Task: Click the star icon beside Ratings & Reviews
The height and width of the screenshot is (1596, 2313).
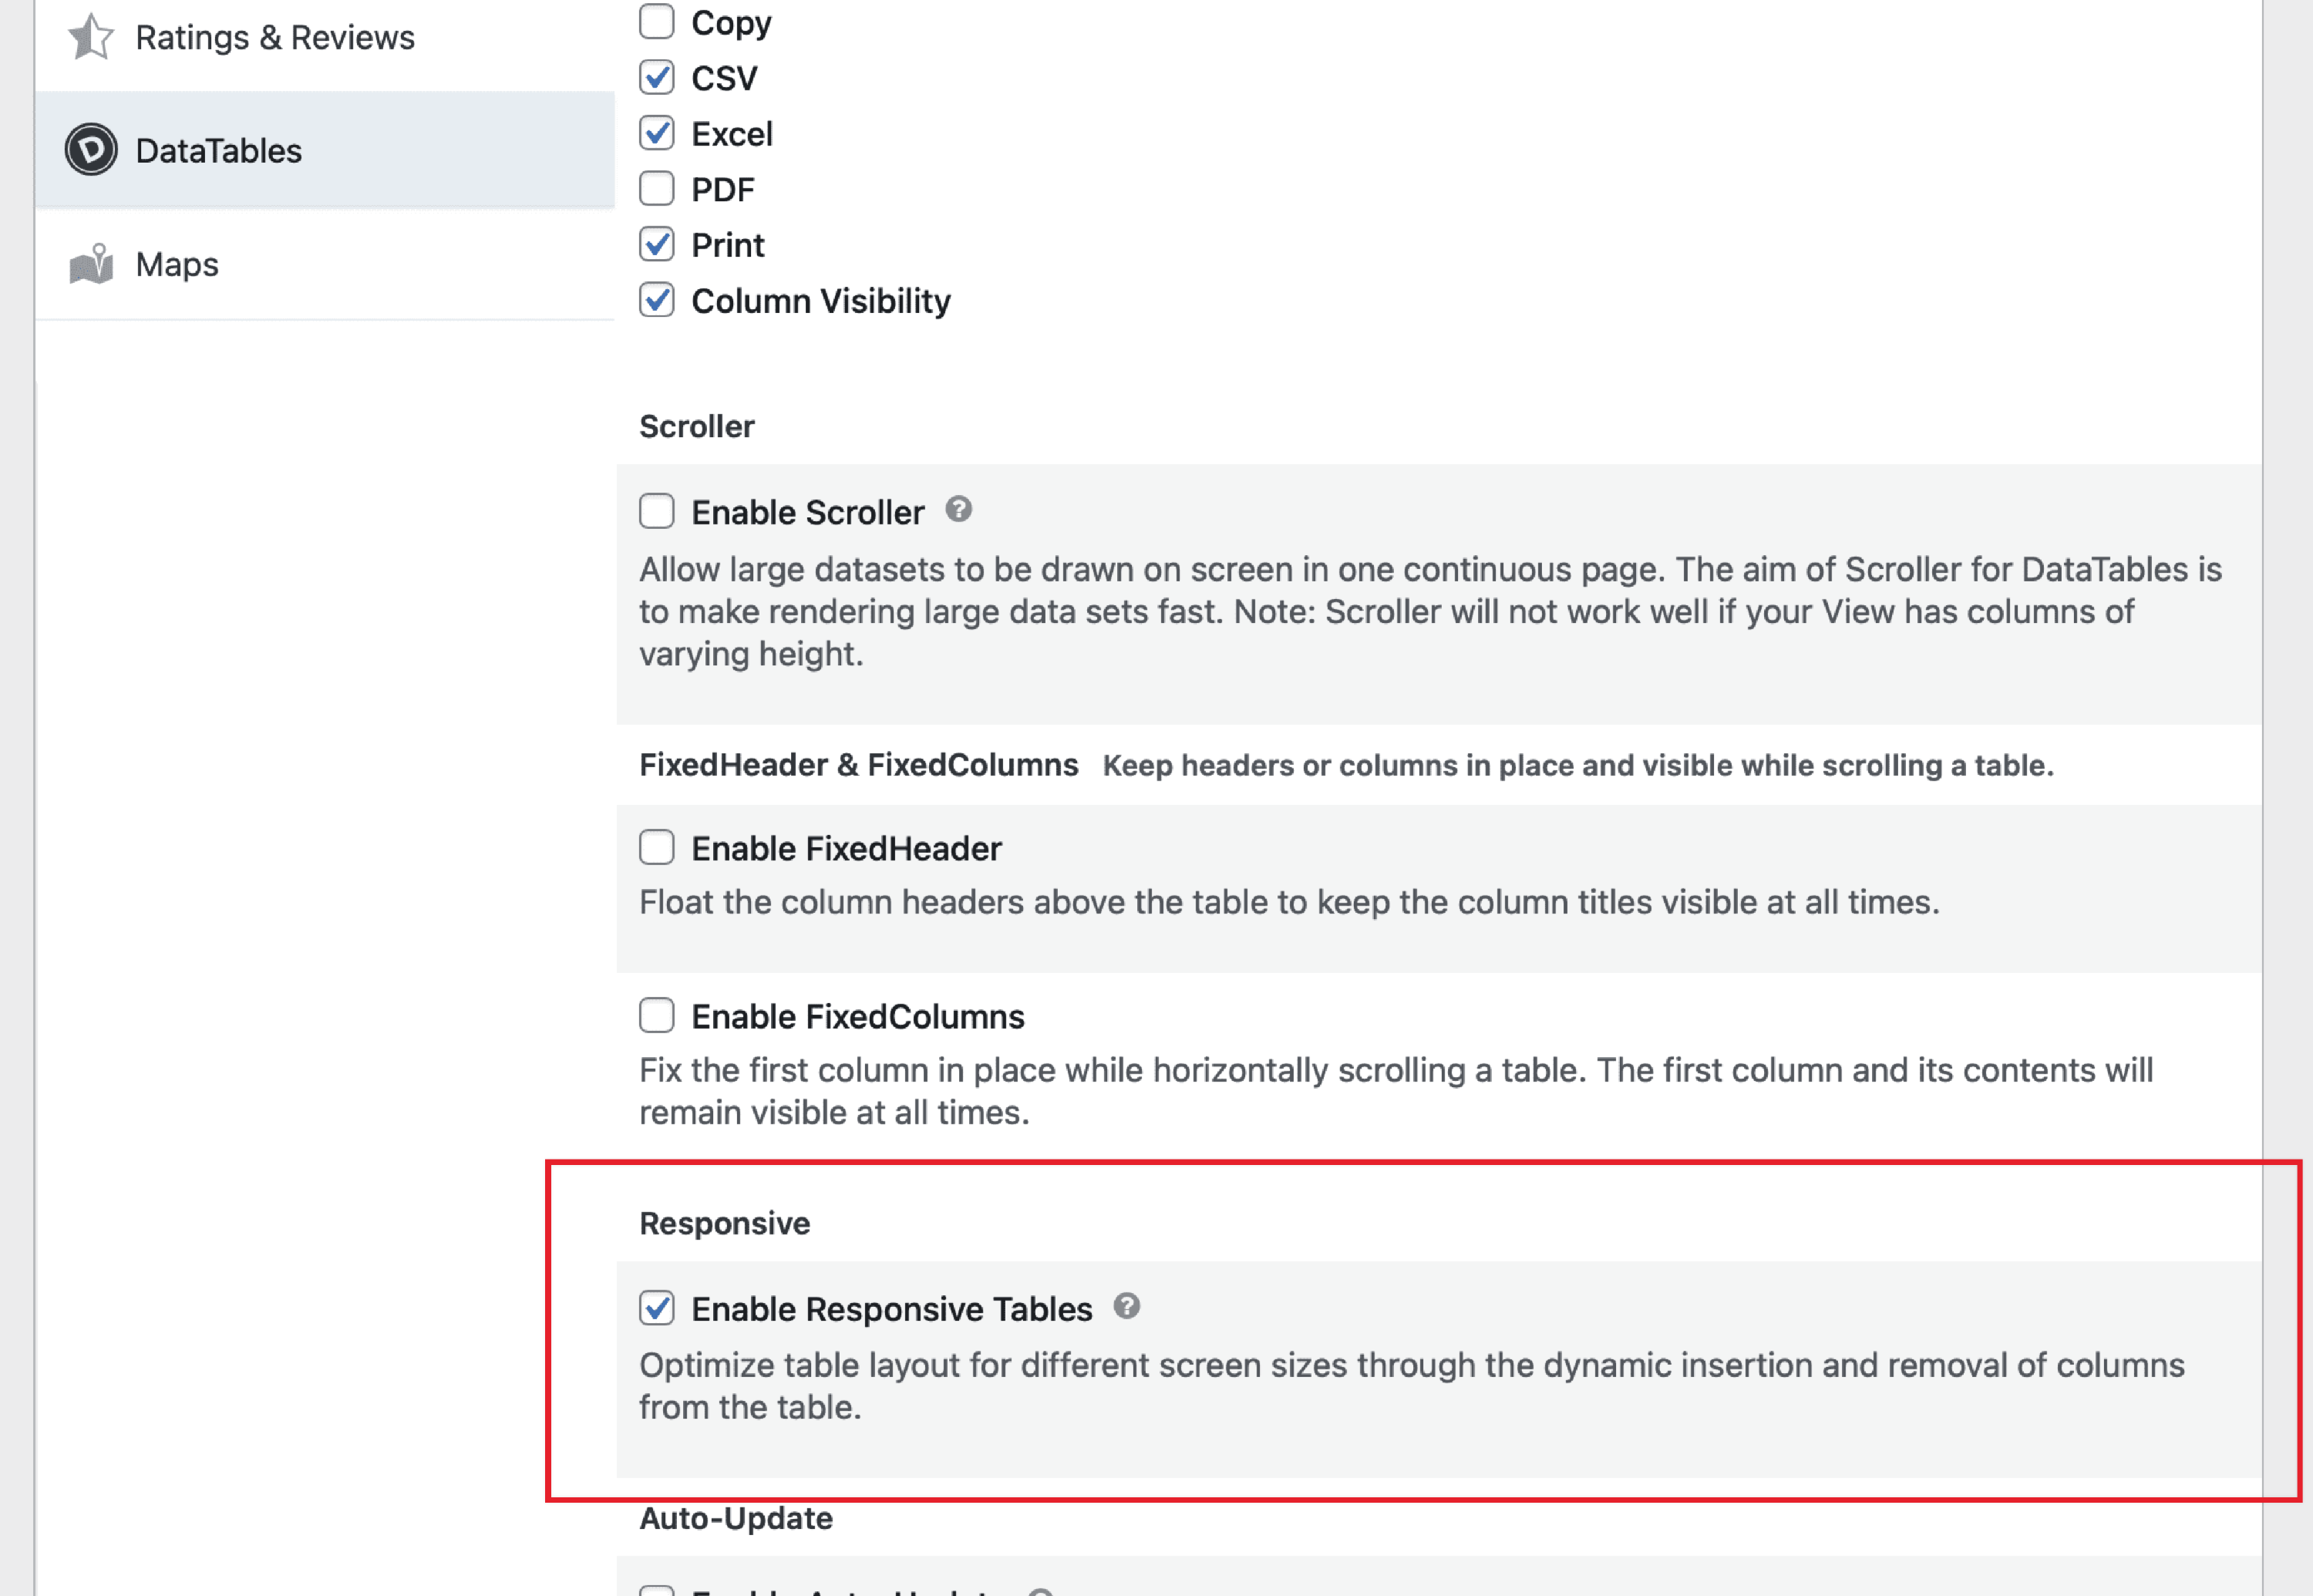Action: coord(91,37)
